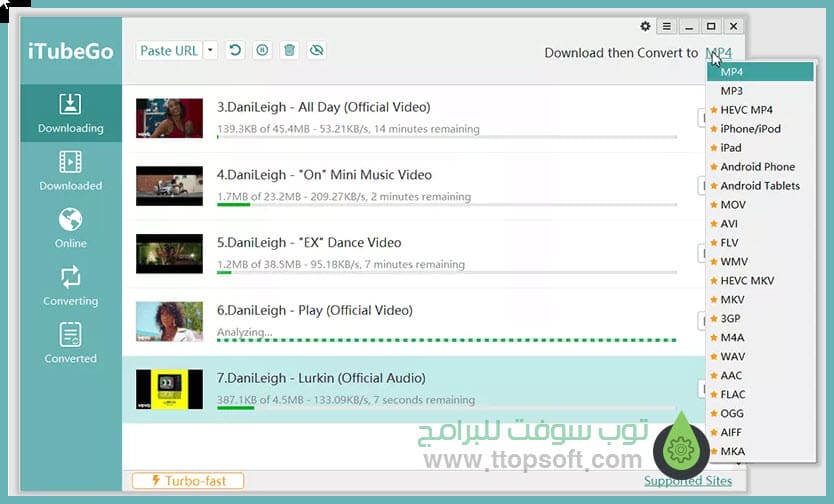This screenshot has height=504, width=834.
Task: Select title 4.DaniLeigh - "On" Mini Music Video
Action: click(324, 175)
